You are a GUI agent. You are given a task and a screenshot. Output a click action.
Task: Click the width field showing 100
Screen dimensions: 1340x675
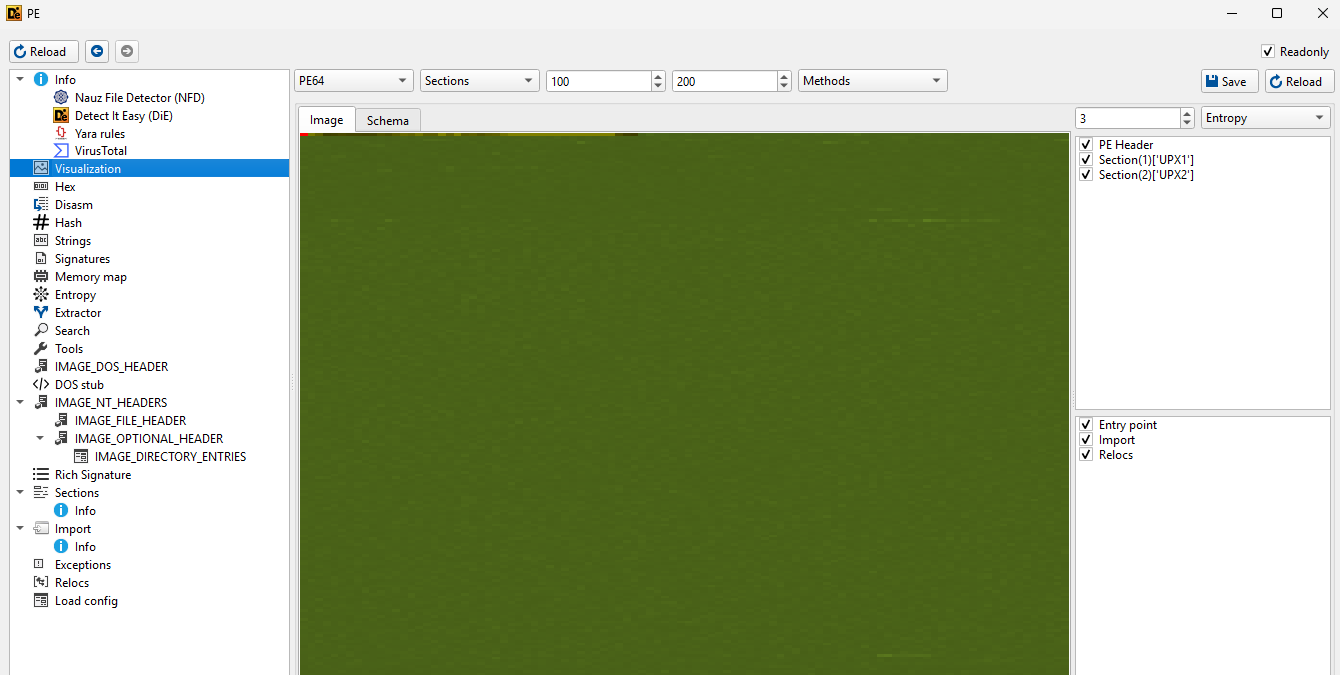coord(597,82)
